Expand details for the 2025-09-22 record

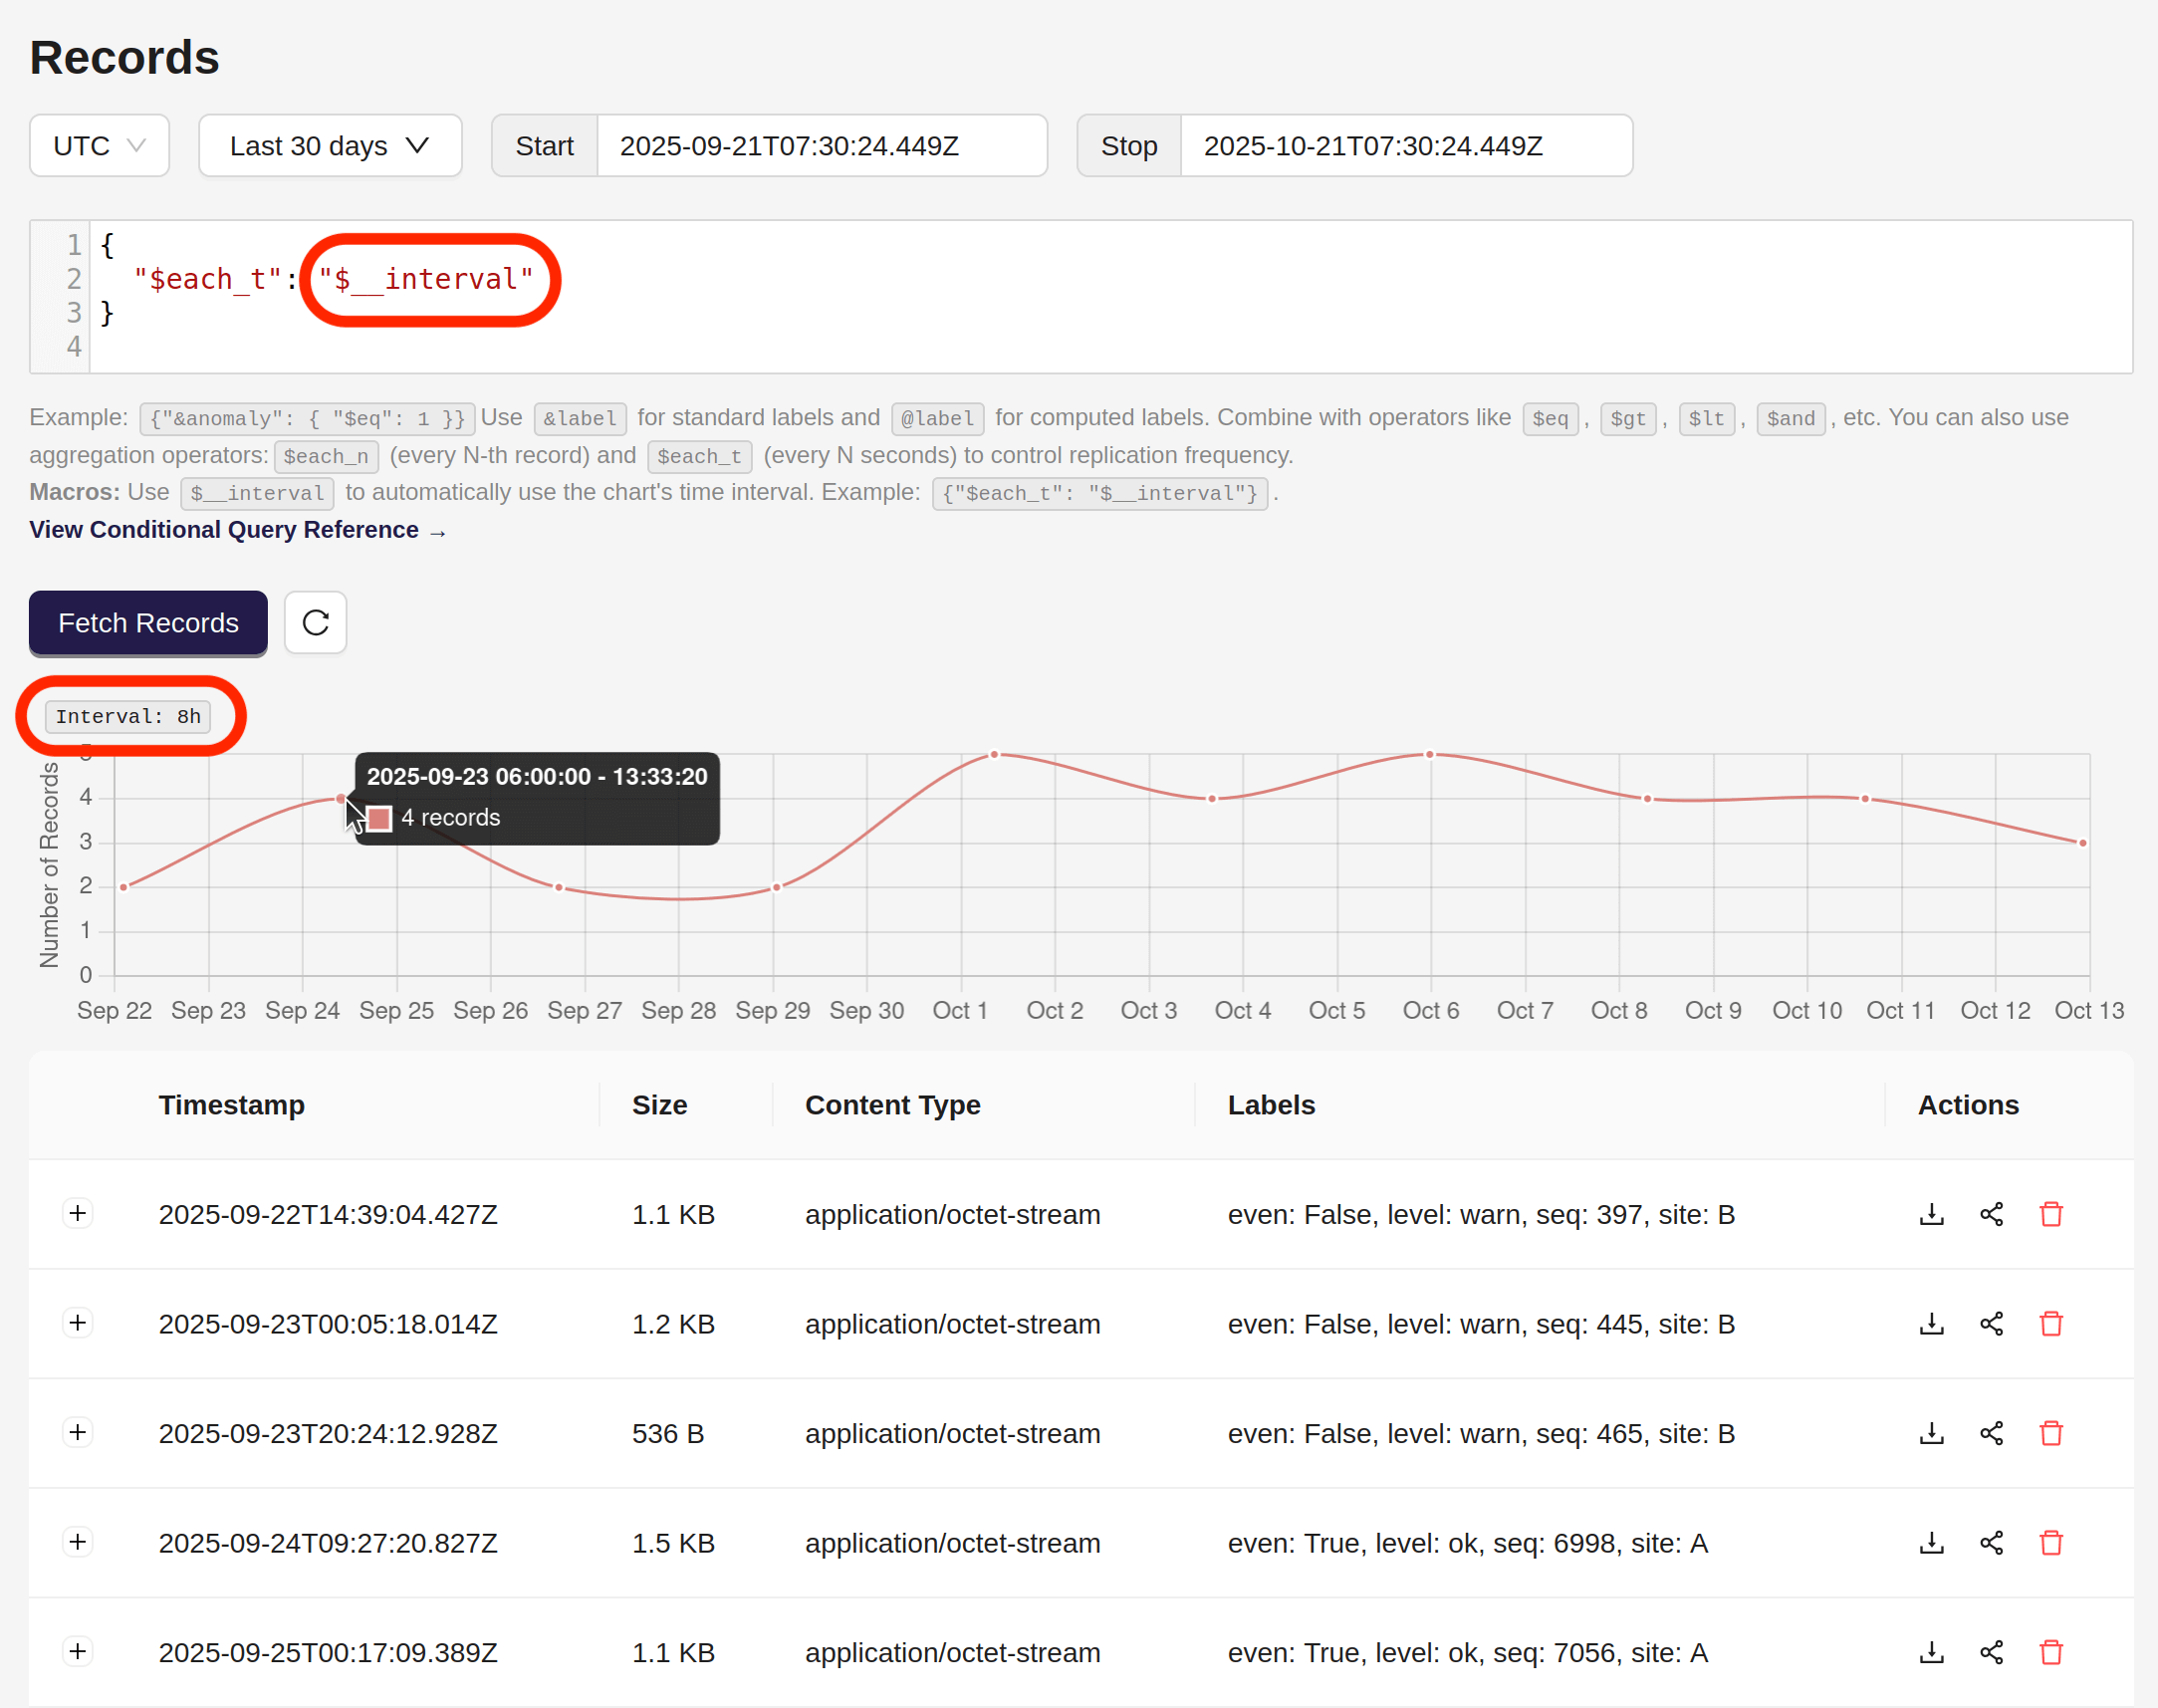78,1213
